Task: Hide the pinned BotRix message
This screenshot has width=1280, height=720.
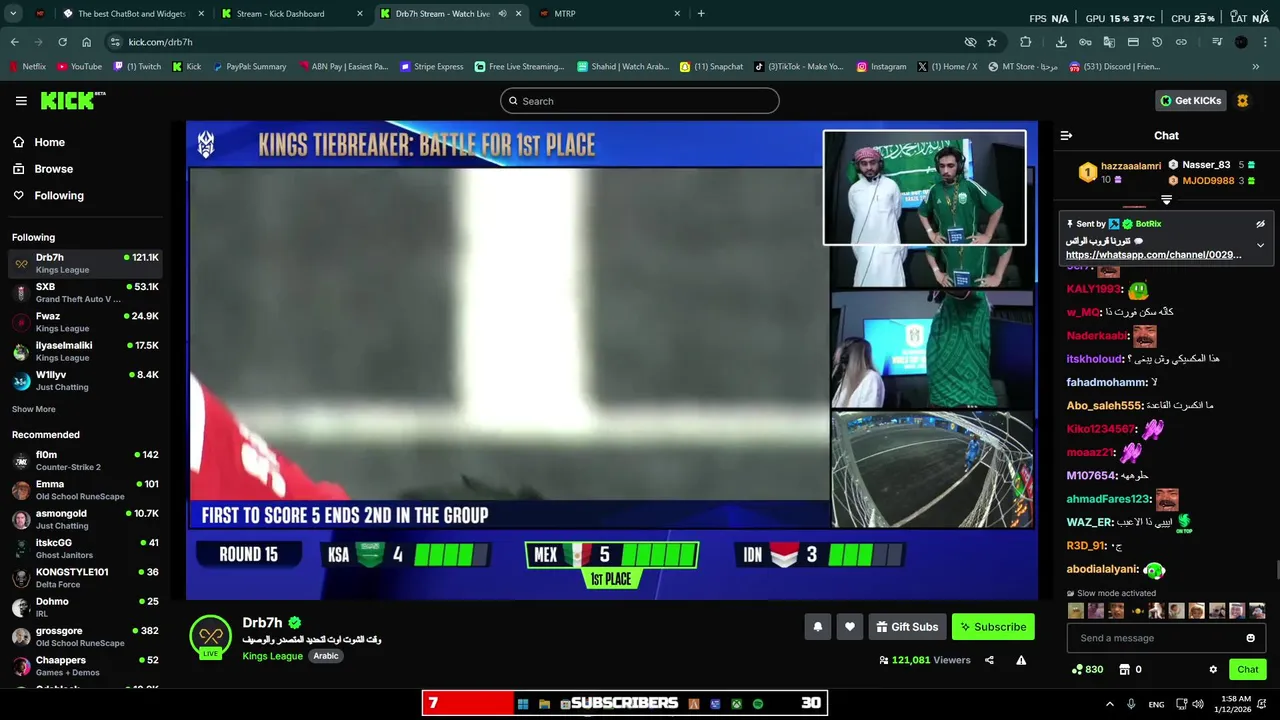Action: [1260, 224]
